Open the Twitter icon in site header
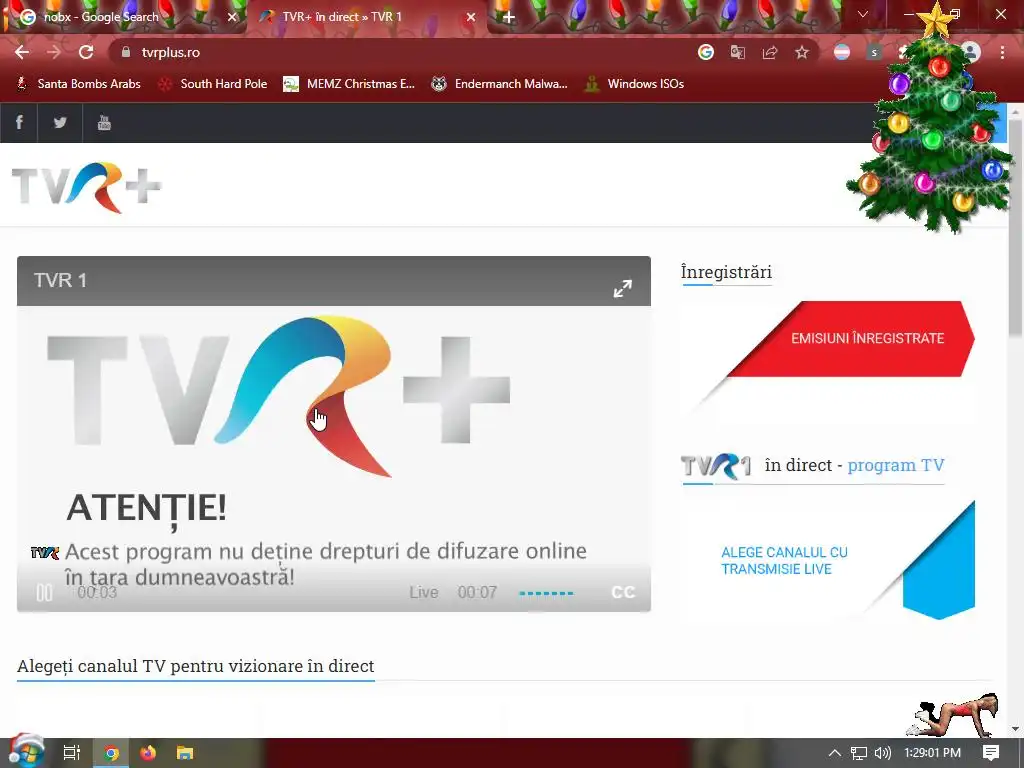This screenshot has height=768, width=1024. tap(60, 123)
